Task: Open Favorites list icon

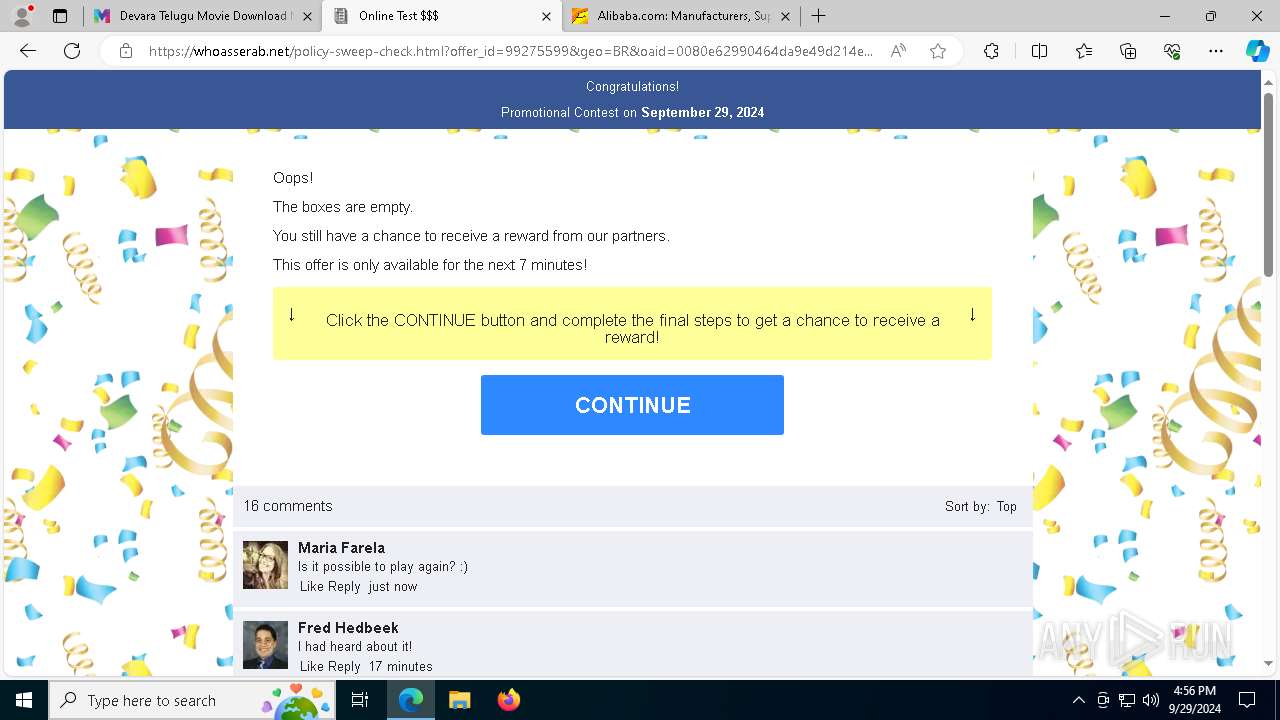Action: pos(1084,51)
